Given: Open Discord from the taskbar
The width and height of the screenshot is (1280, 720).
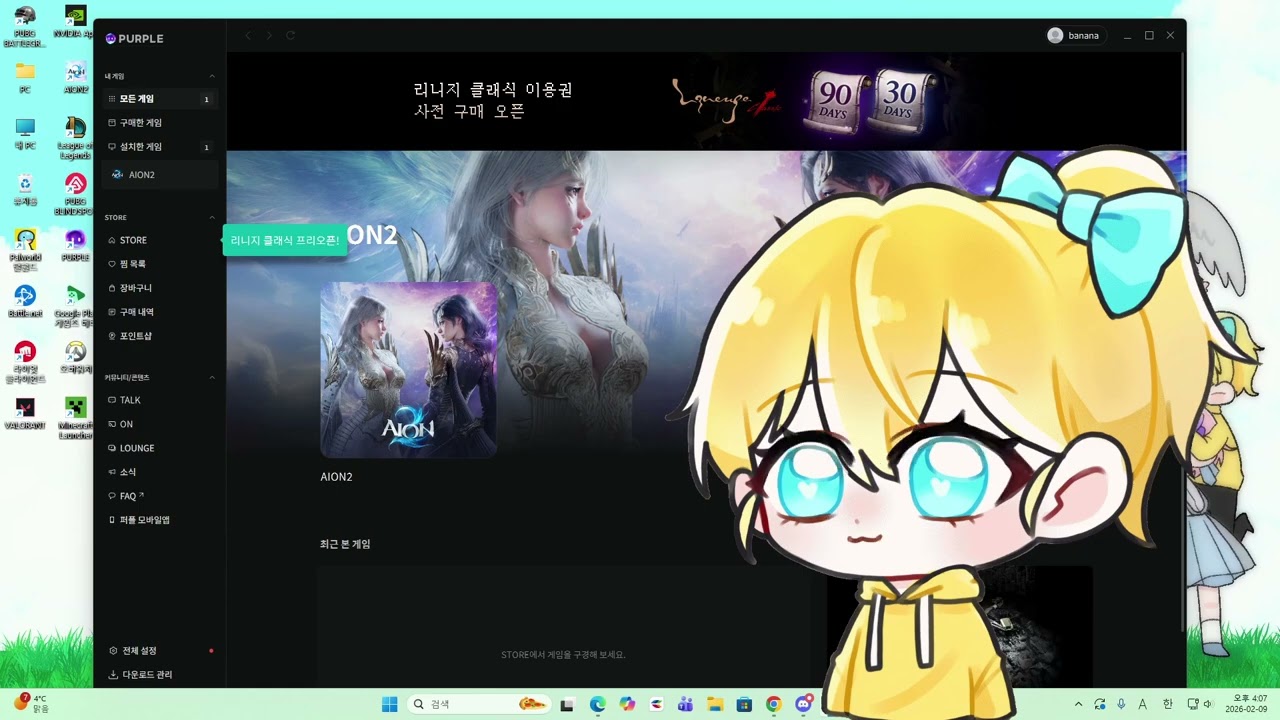Looking at the screenshot, I should point(803,704).
